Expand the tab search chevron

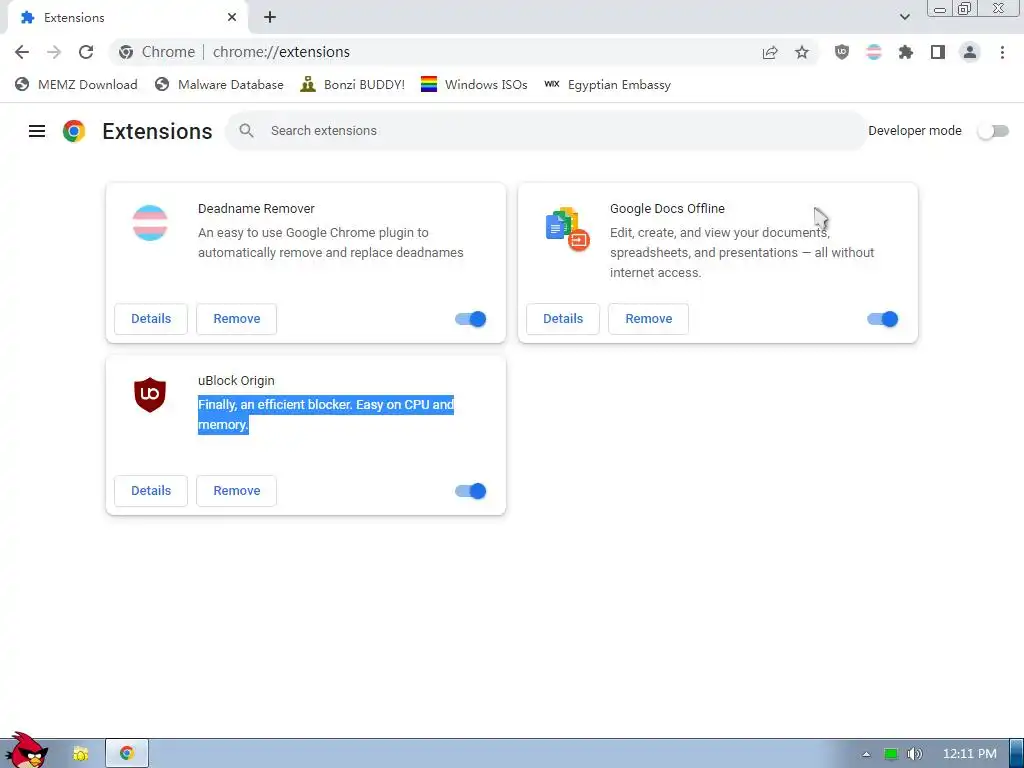point(904,17)
